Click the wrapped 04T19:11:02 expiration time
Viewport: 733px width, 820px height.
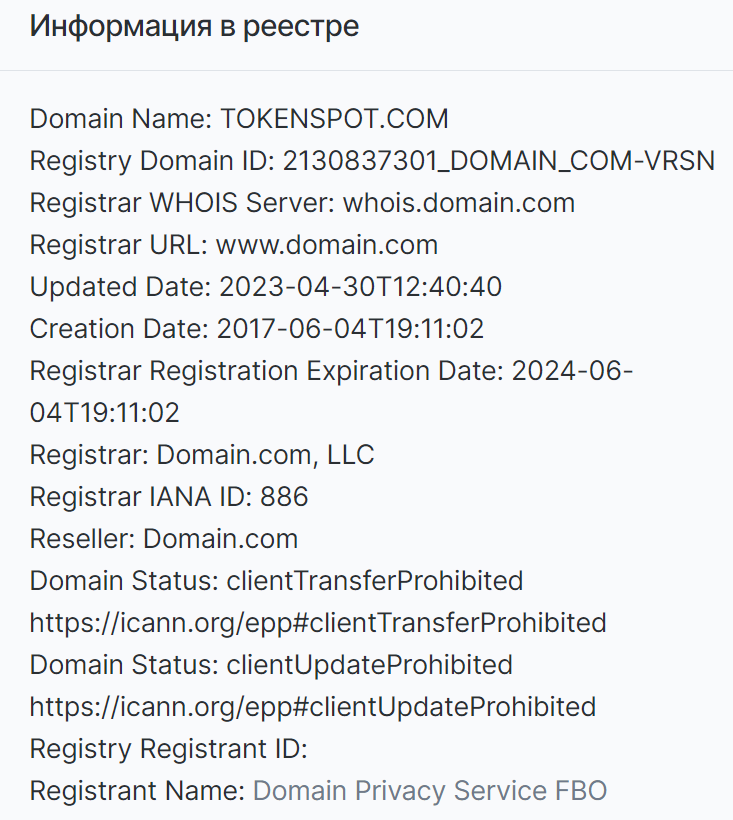tap(105, 413)
